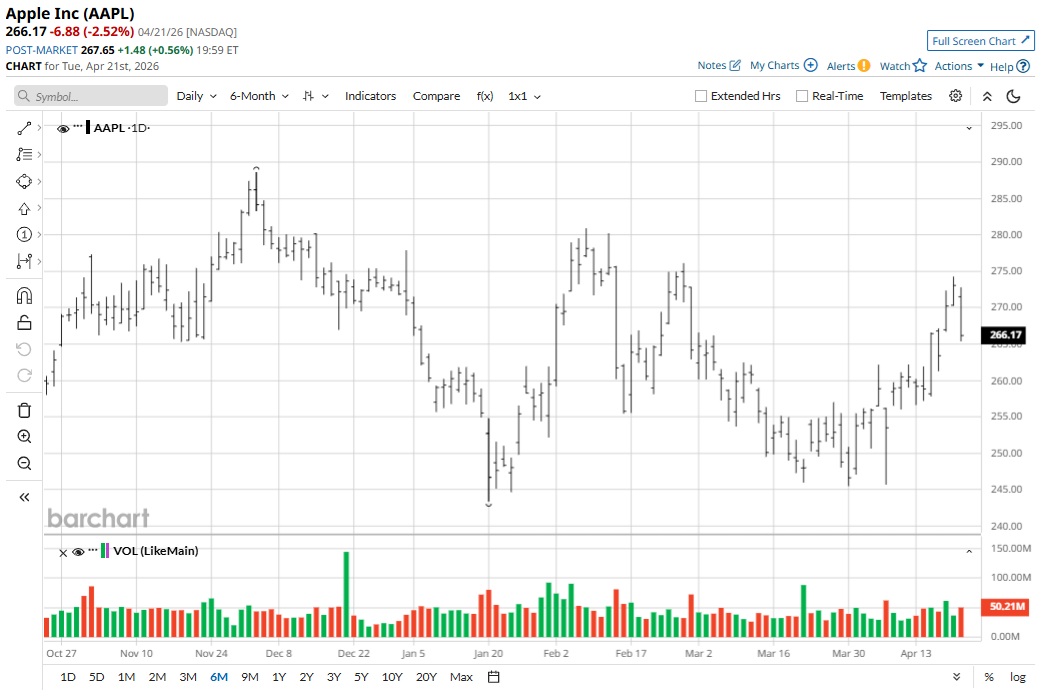Open the bar type selector icon

pyautogui.click(x=309, y=97)
